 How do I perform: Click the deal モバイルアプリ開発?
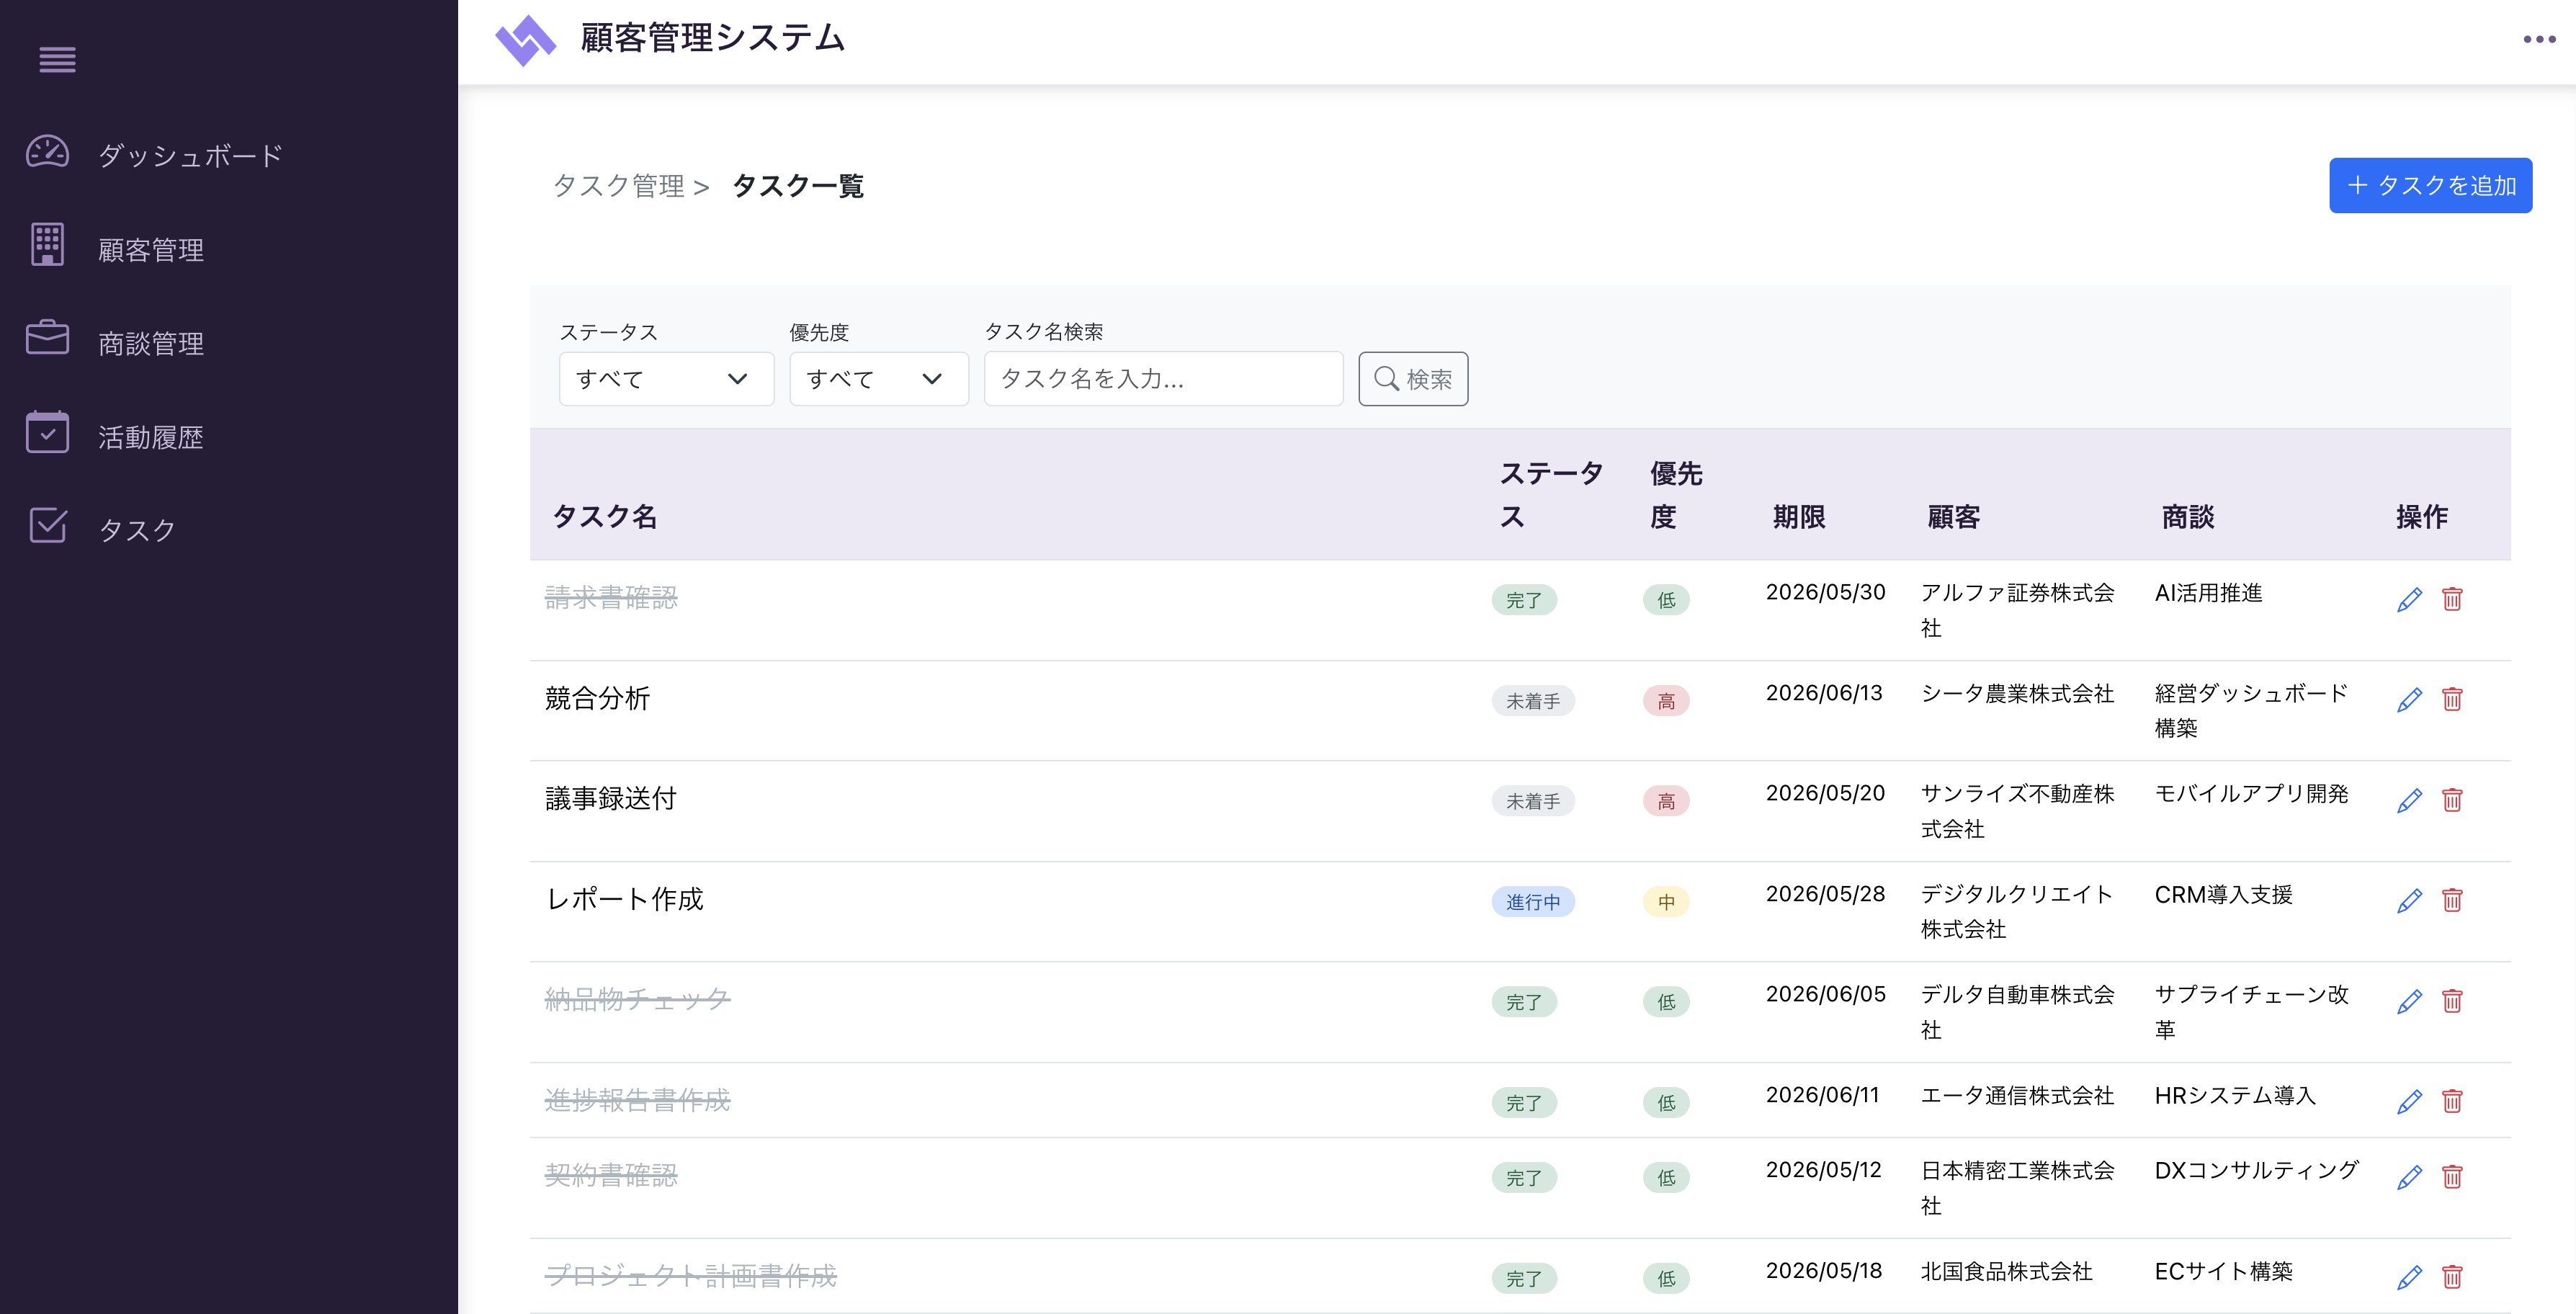click(2251, 793)
